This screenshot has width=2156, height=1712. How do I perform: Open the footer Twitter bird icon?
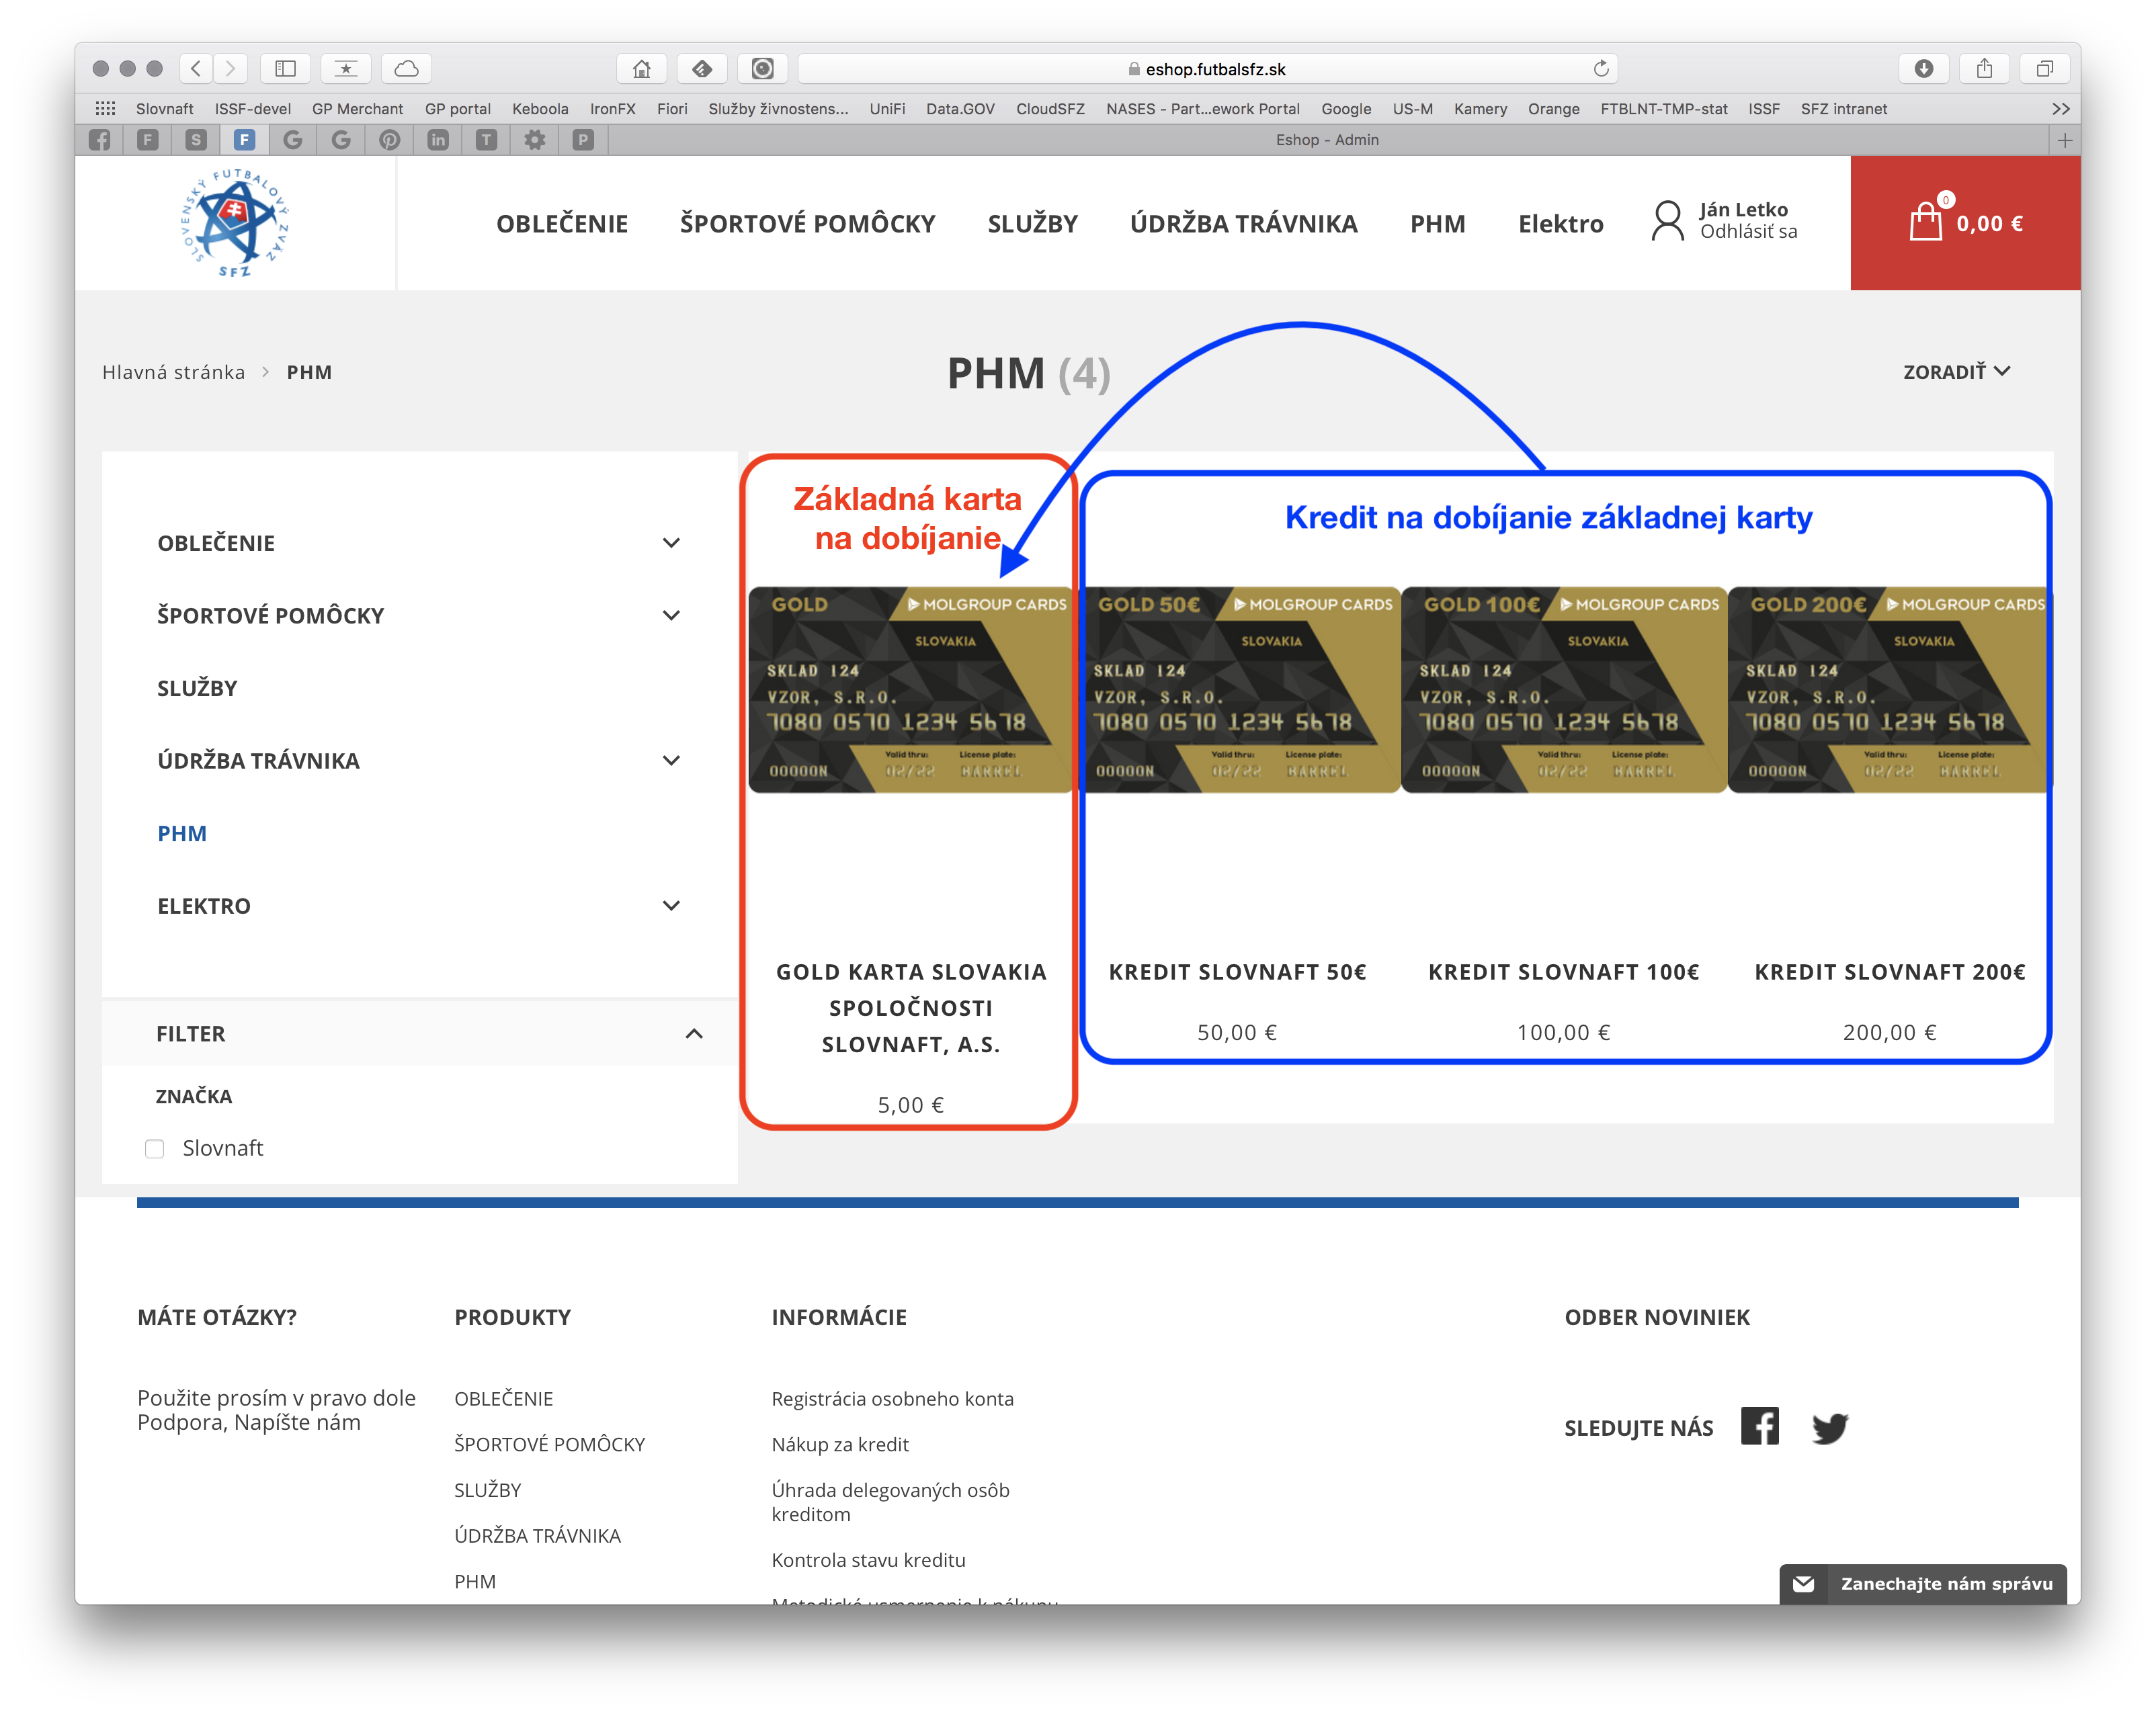click(x=1830, y=1427)
